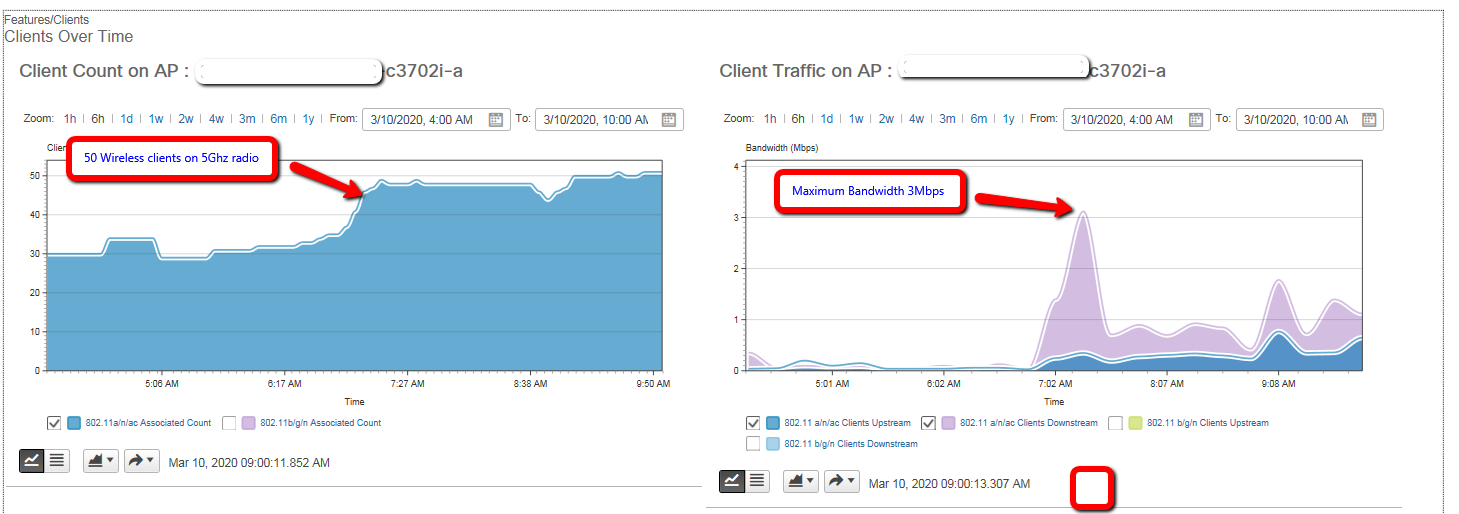The image size is (1459, 514).
Task: Switch Client Traffic panel to table view
Action: (x=757, y=481)
